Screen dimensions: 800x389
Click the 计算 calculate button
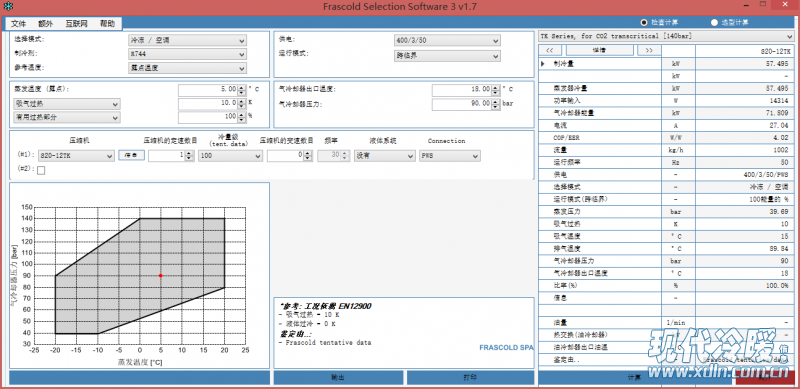[635, 378]
